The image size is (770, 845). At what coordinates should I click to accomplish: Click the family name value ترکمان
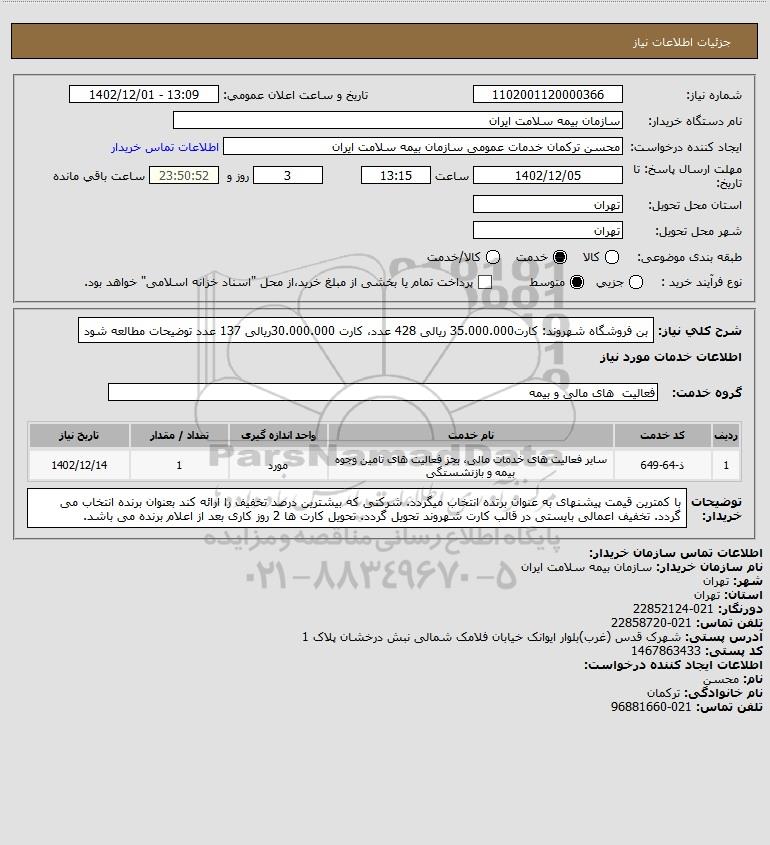663,692
